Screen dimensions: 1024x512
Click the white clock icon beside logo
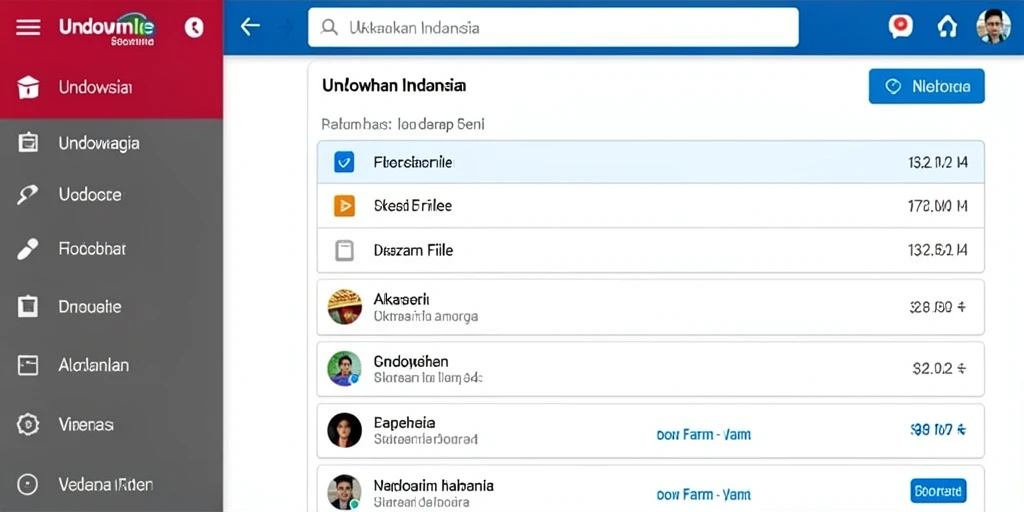pos(194,27)
